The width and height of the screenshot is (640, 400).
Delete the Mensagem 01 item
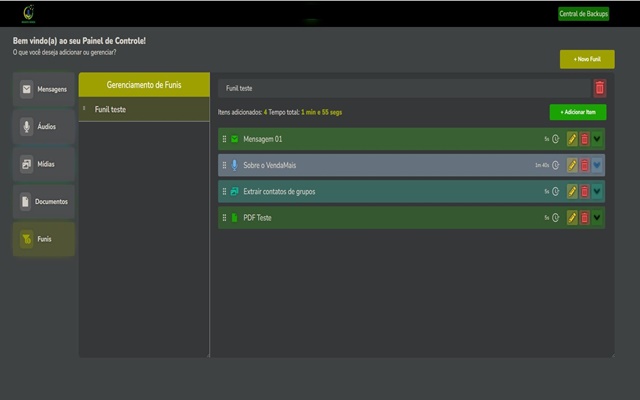pos(585,139)
